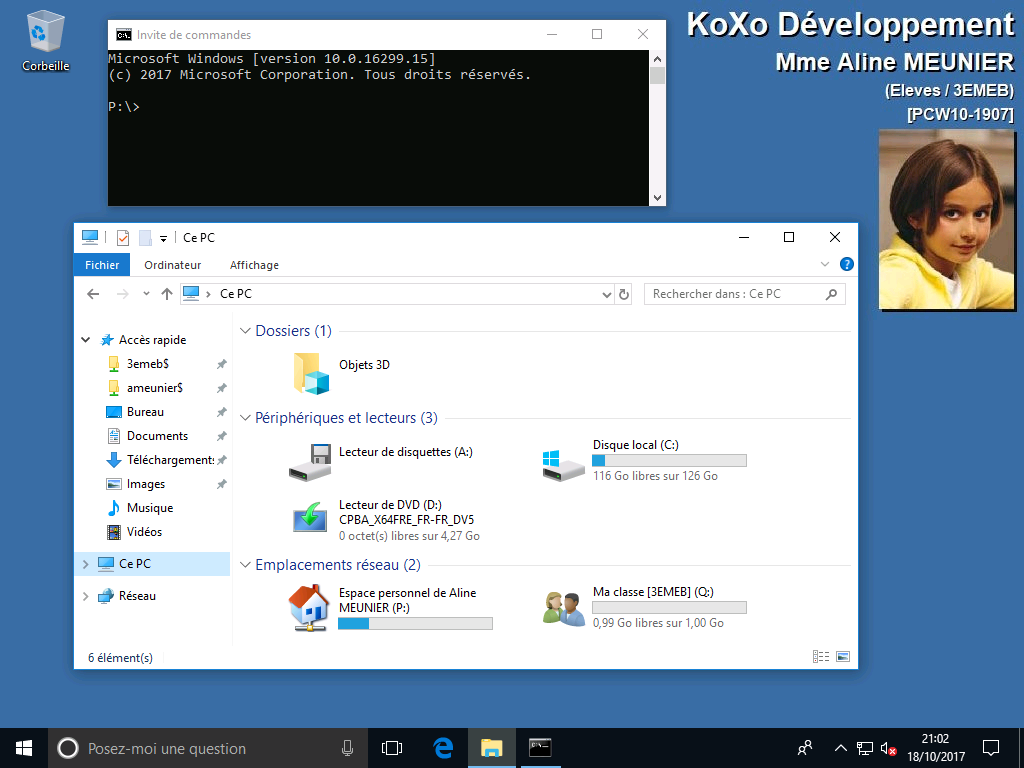The width and height of the screenshot is (1024, 768).
Task: Expand the ribbon with the chevron
Action: [x=825, y=264]
